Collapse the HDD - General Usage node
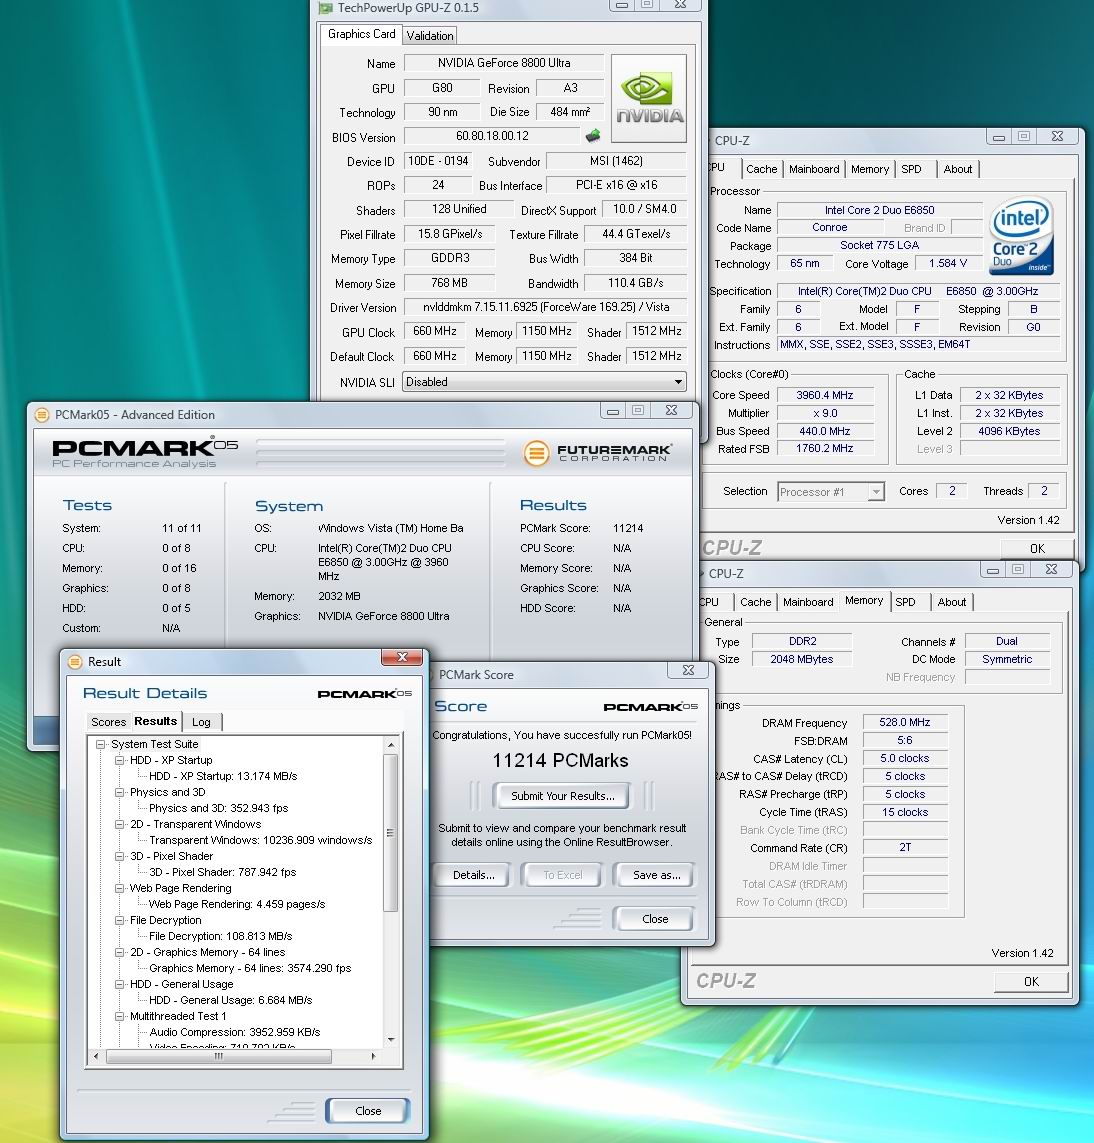Screen dimensions: 1094x1143 tap(120, 984)
